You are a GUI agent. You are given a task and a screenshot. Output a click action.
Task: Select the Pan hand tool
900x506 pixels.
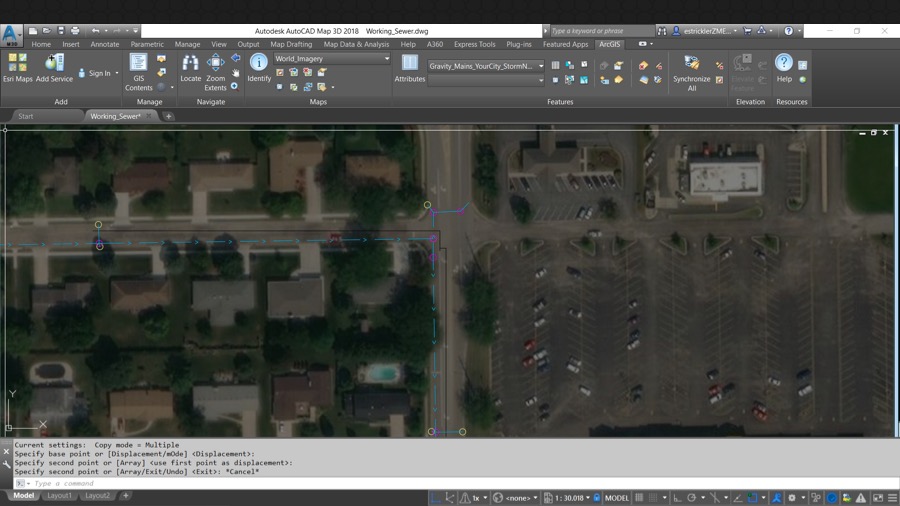[235, 73]
